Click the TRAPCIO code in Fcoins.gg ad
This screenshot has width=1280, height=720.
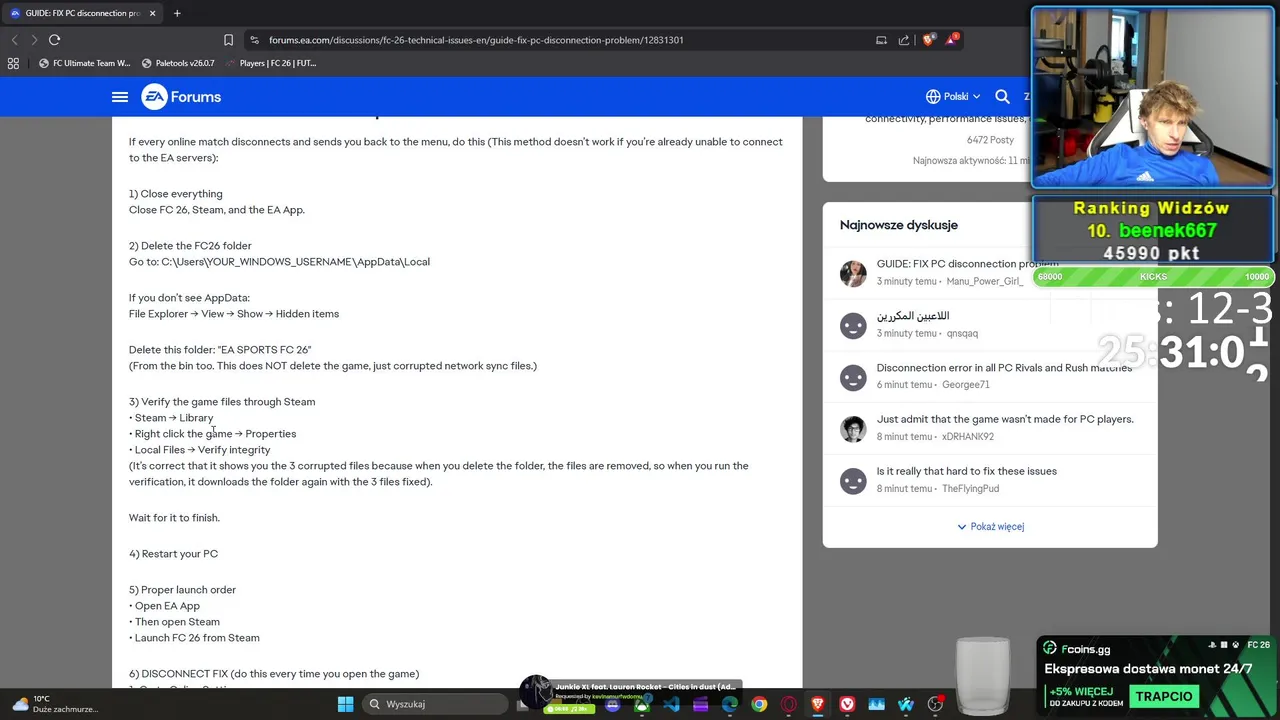[1164, 696]
